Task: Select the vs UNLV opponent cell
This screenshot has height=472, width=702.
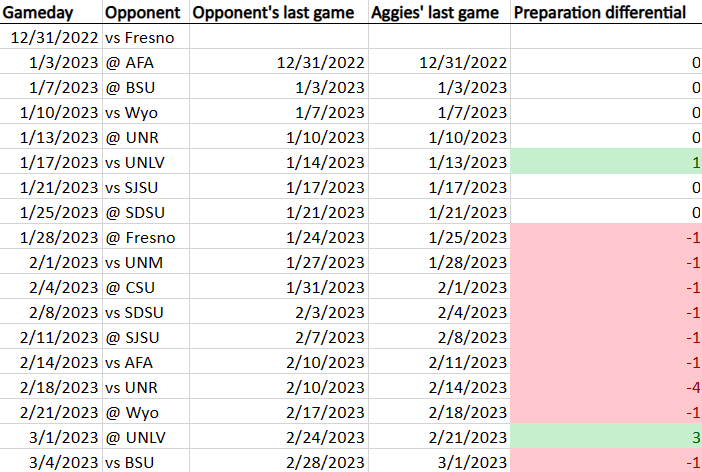Action: (x=146, y=162)
